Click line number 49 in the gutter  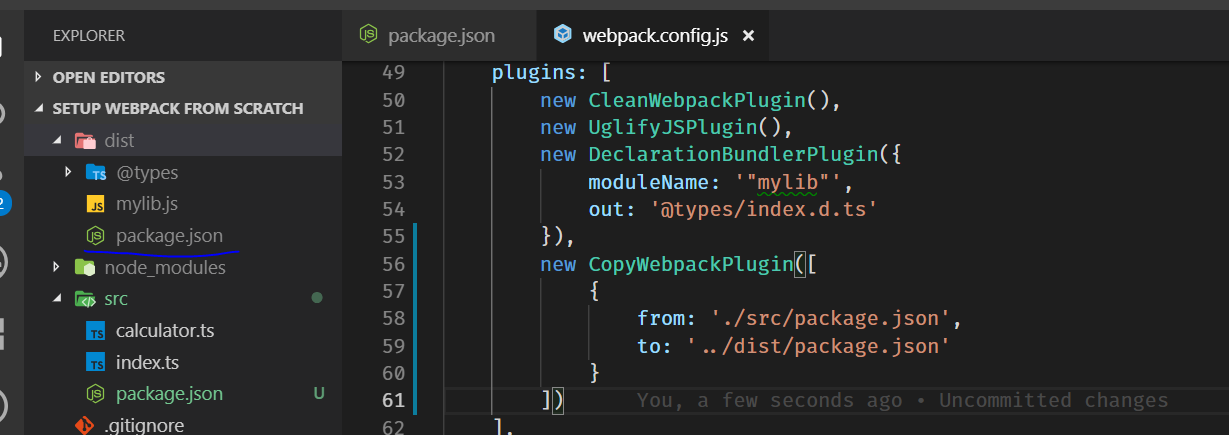tap(393, 73)
